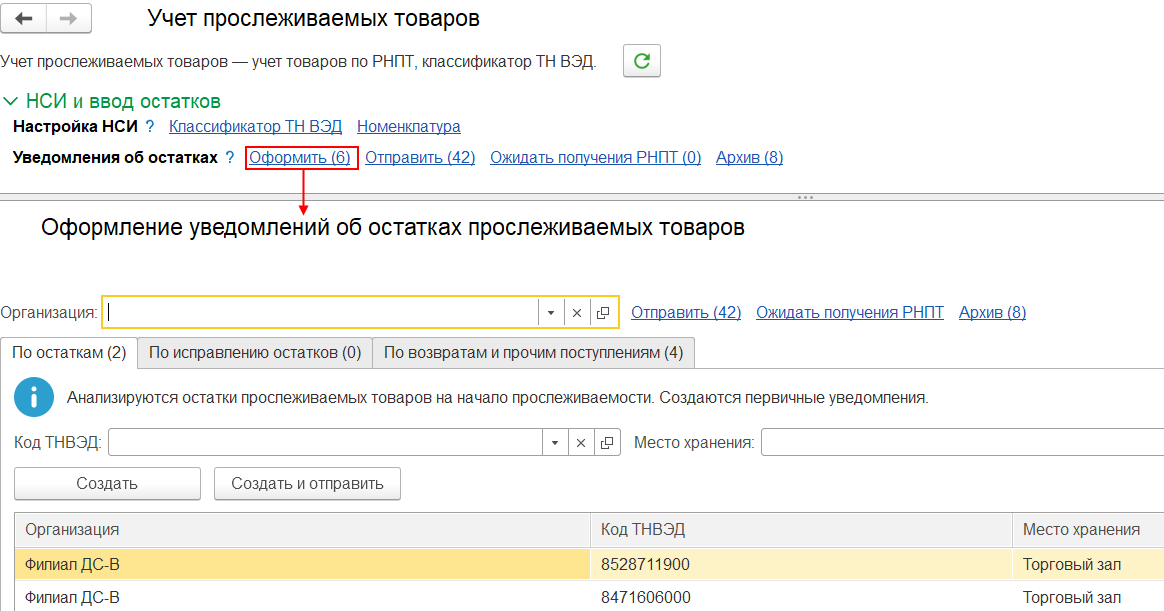Clear the Организация field with X
This screenshot has width=1164, height=611.
(x=577, y=313)
